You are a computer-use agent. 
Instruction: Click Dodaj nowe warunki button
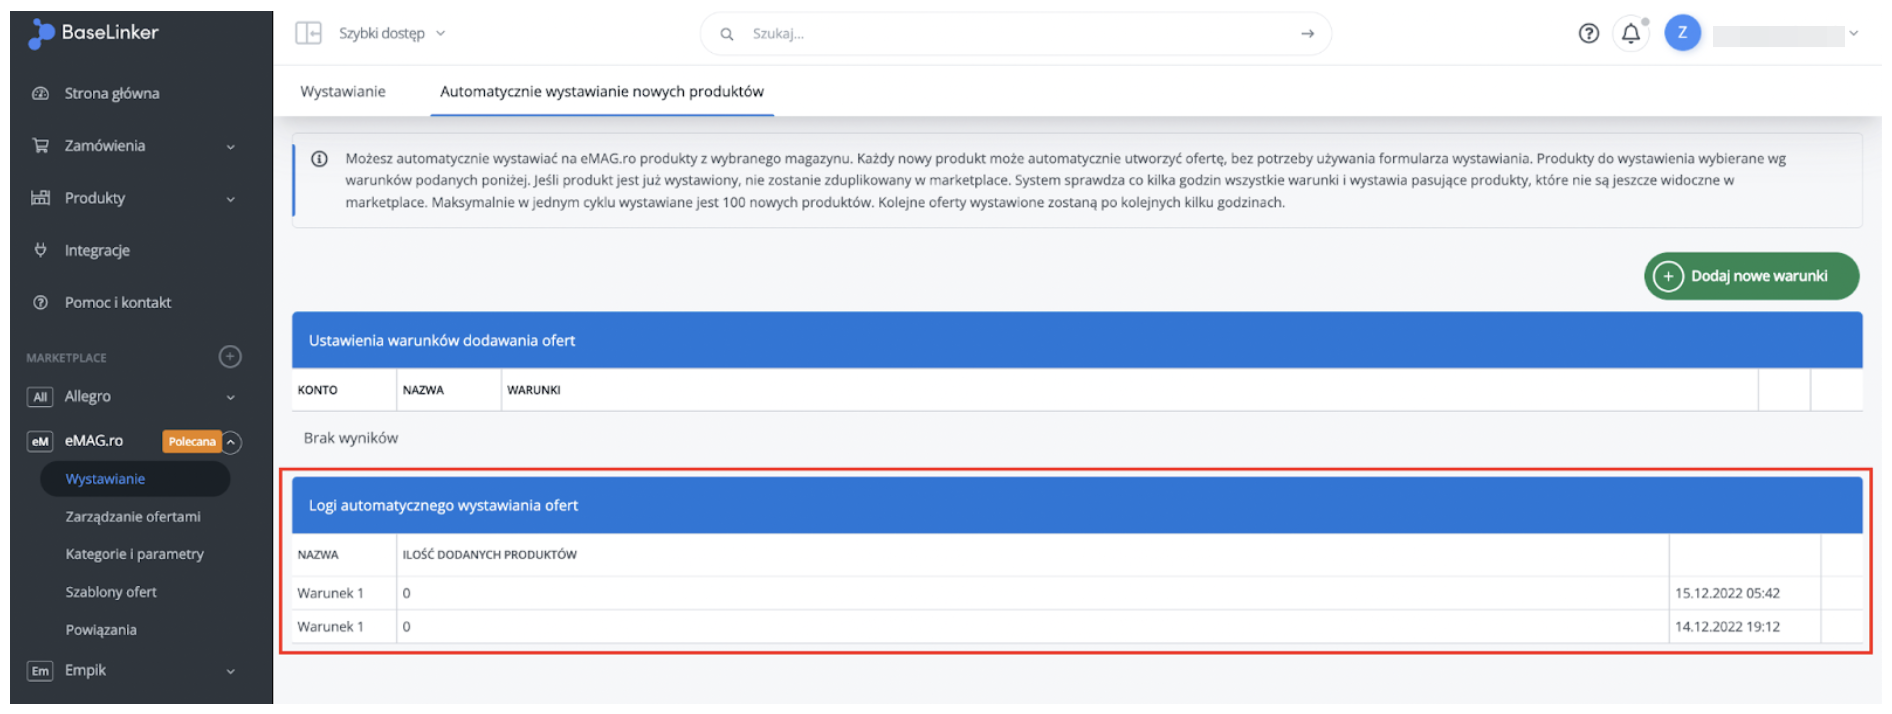tap(1752, 276)
